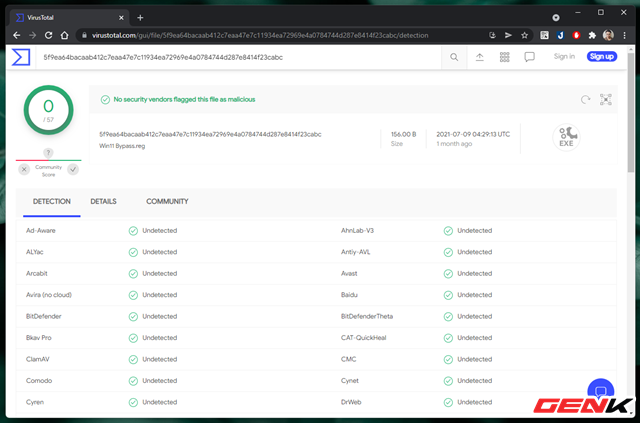Click the browser address bar URL
The image size is (640, 423).
point(260,36)
